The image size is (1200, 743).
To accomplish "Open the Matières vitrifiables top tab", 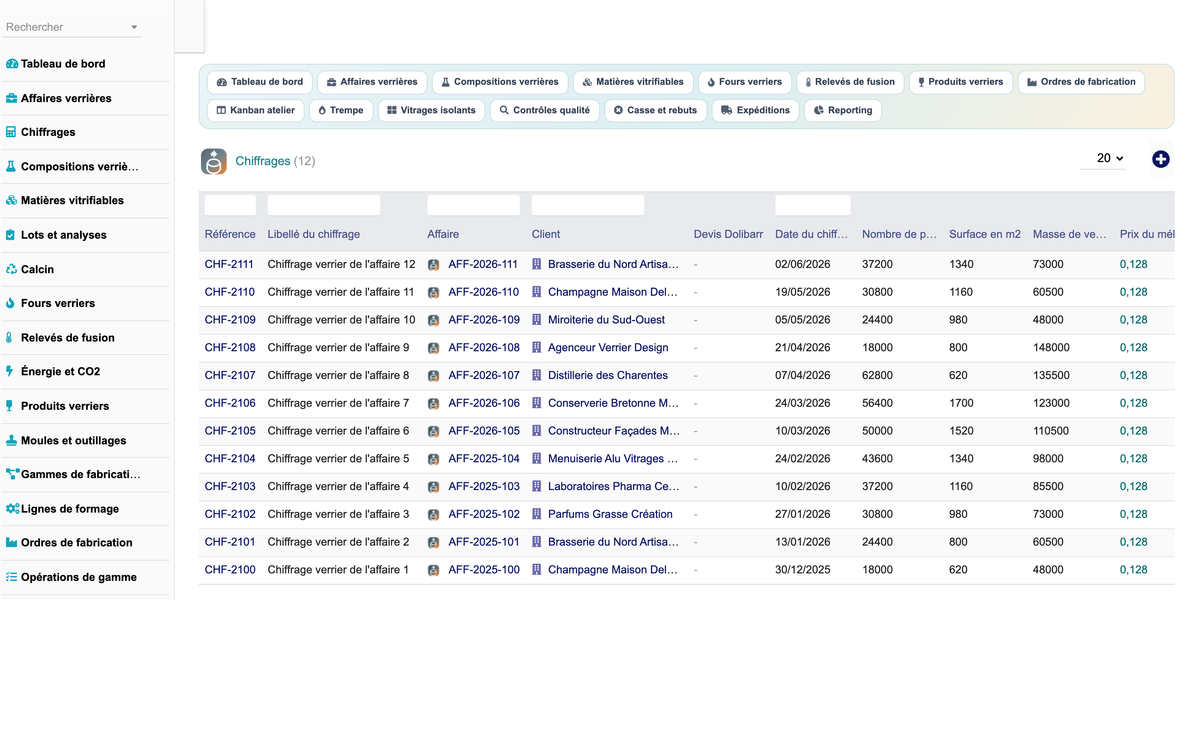I will coord(633,82).
